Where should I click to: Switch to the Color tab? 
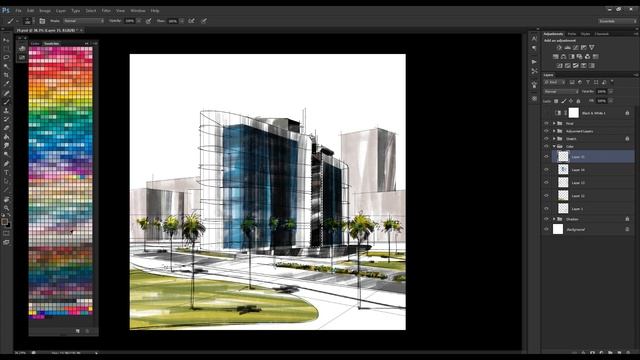pos(36,43)
